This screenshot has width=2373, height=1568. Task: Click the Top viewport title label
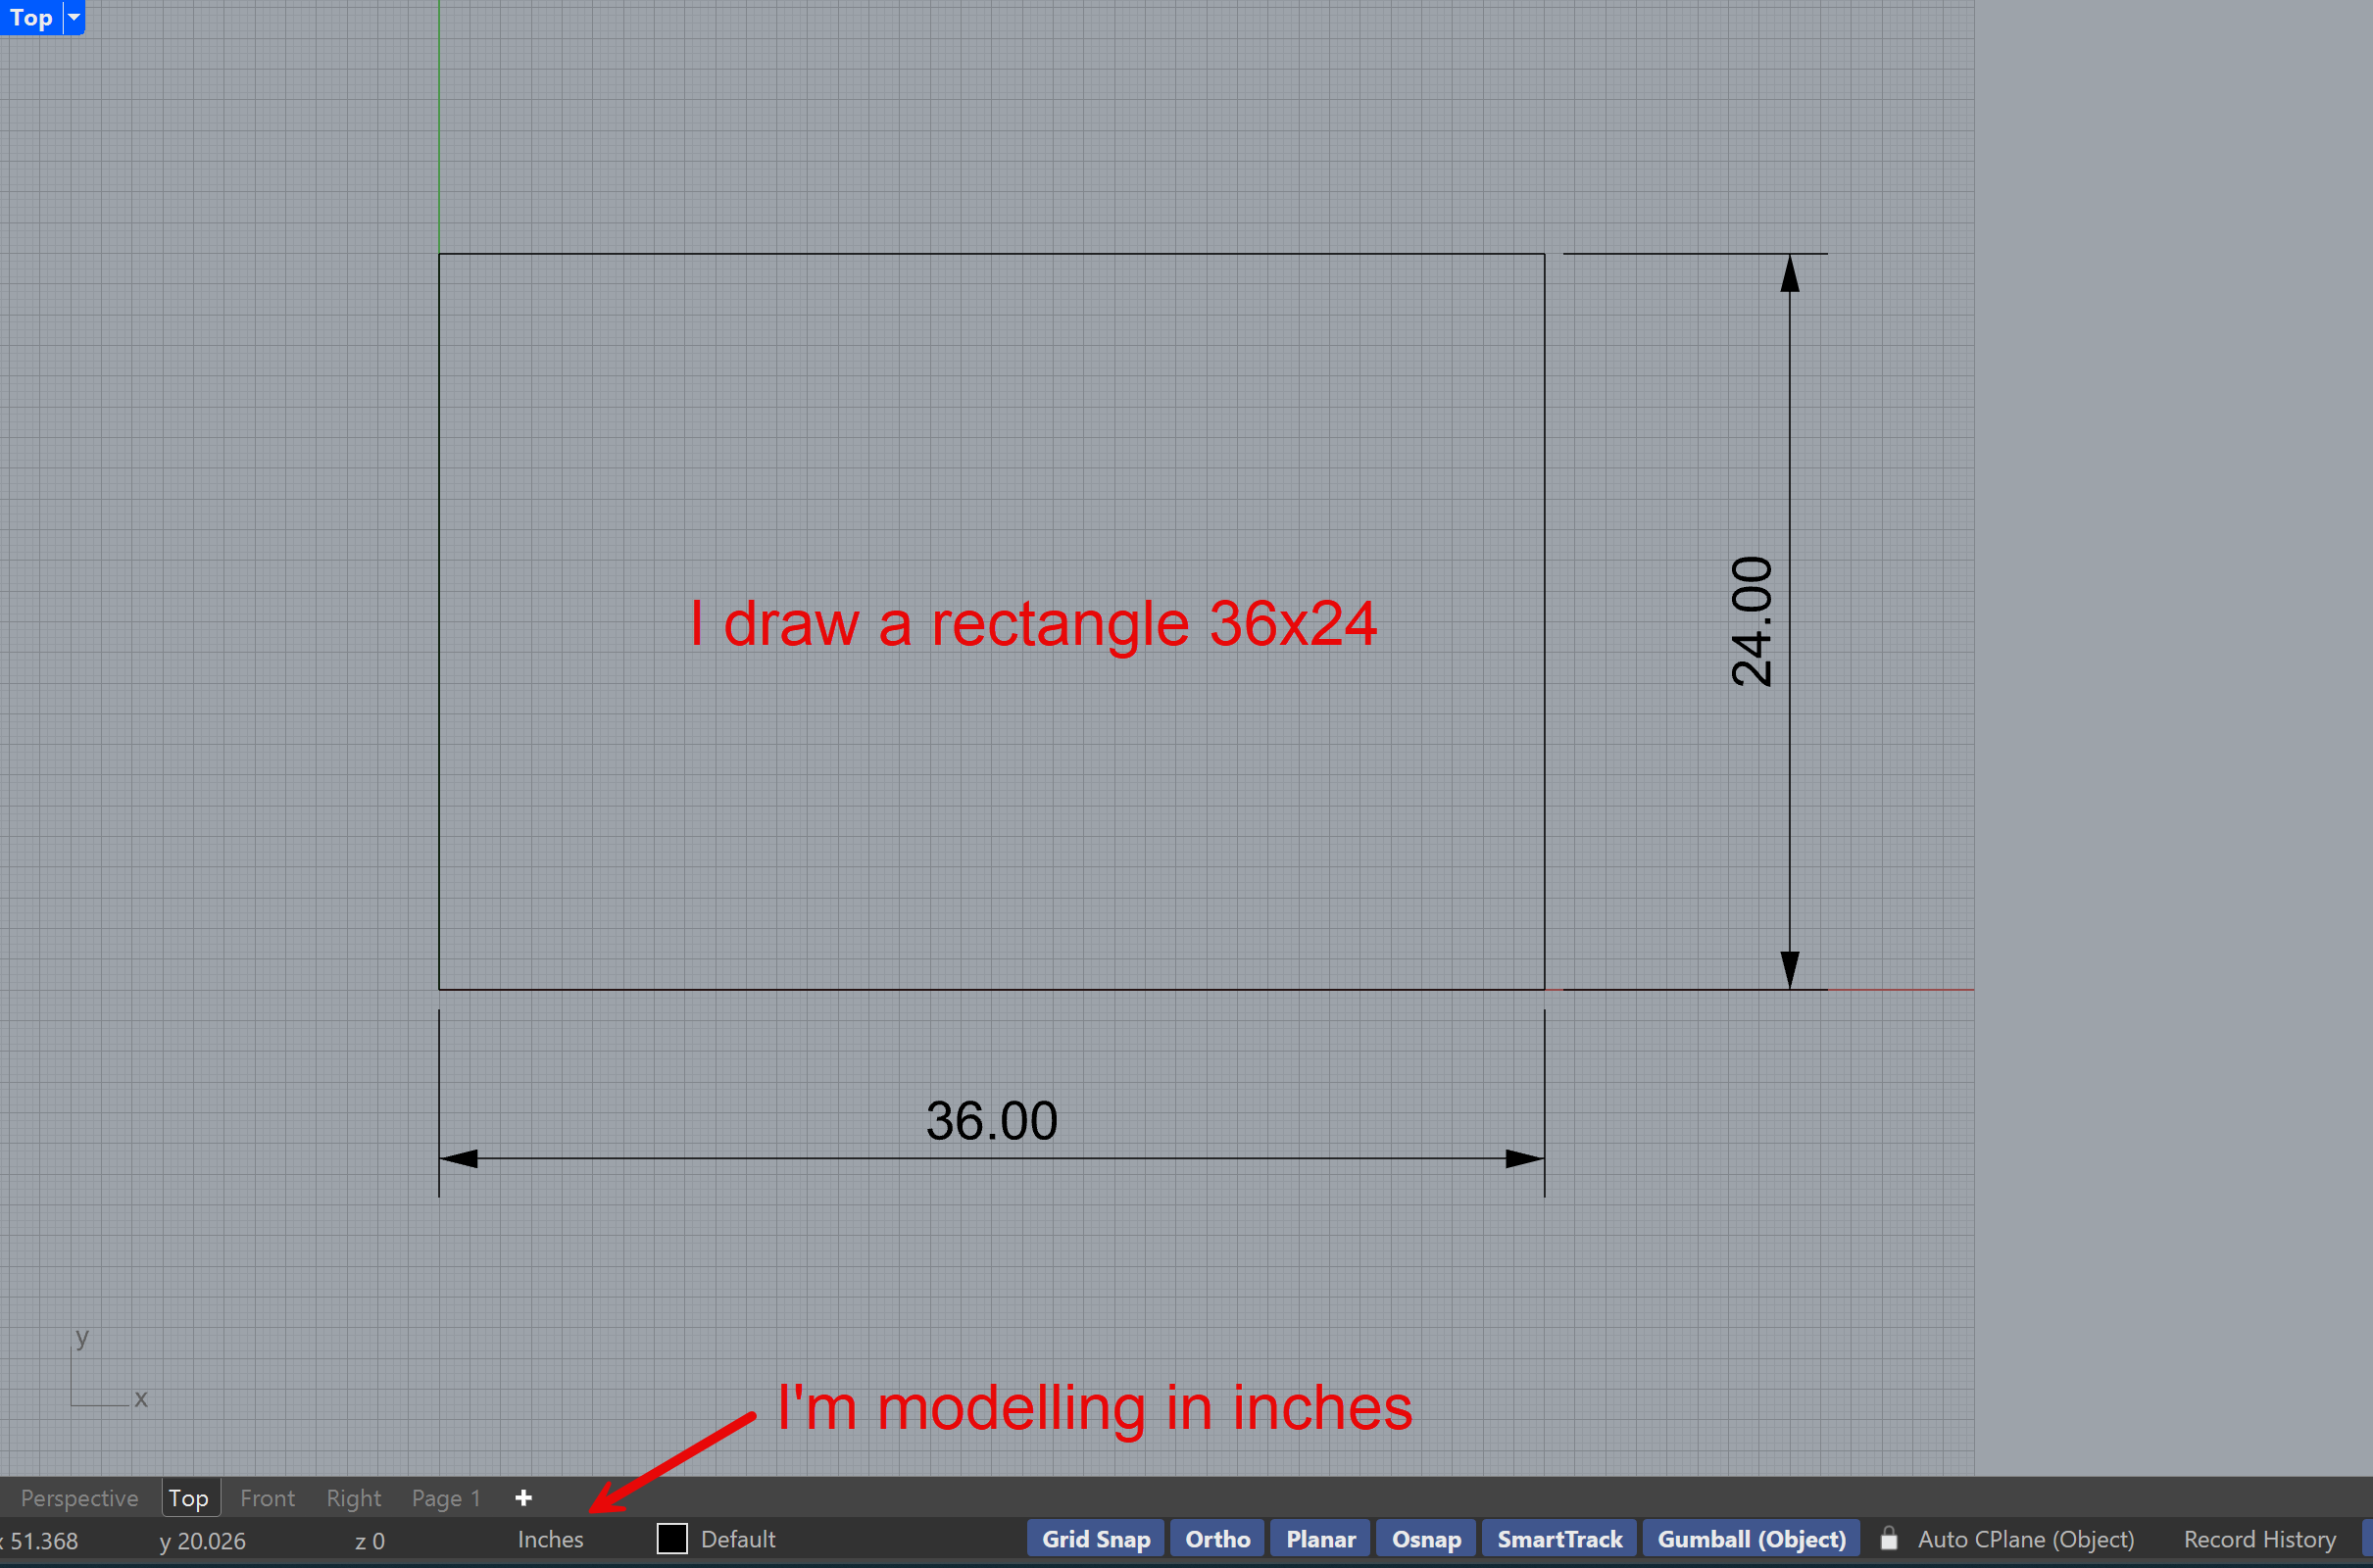tap(31, 17)
